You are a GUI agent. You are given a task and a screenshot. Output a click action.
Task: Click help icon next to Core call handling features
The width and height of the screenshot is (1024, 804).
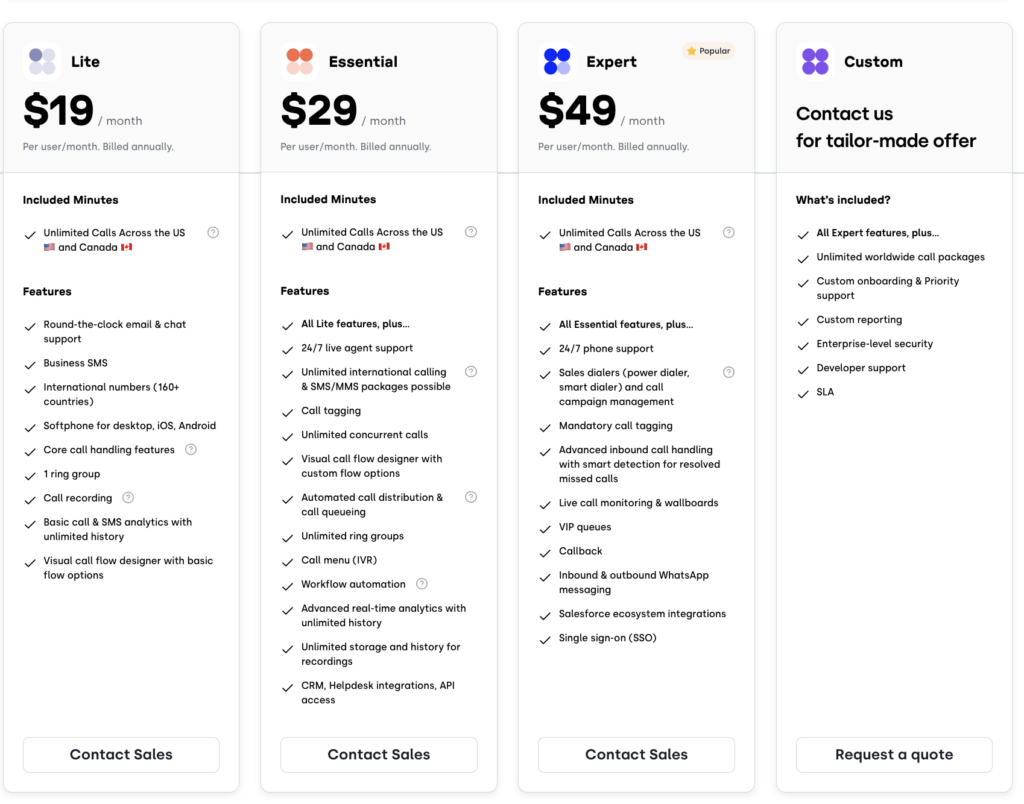[x=191, y=450]
